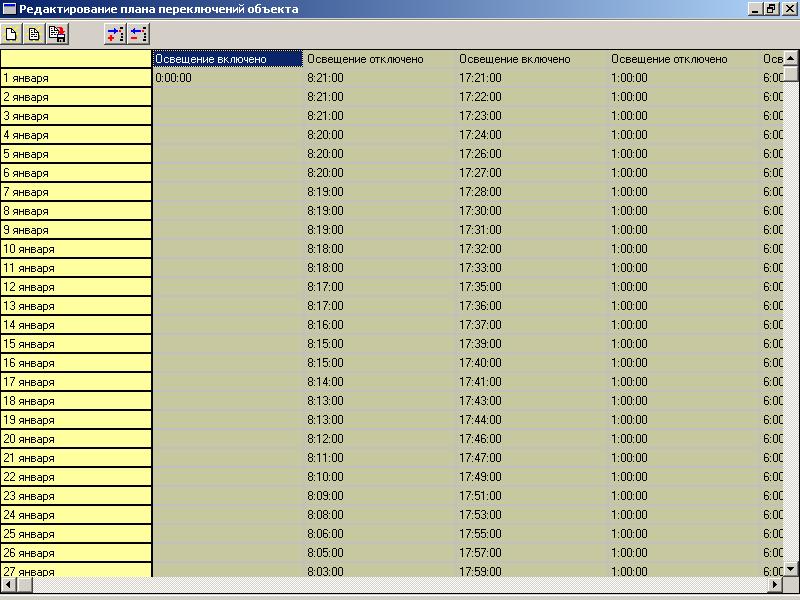Image resolution: width=800 pixels, height=600 pixels.
Task: Select the "15 января" row header
Action: 76,344
